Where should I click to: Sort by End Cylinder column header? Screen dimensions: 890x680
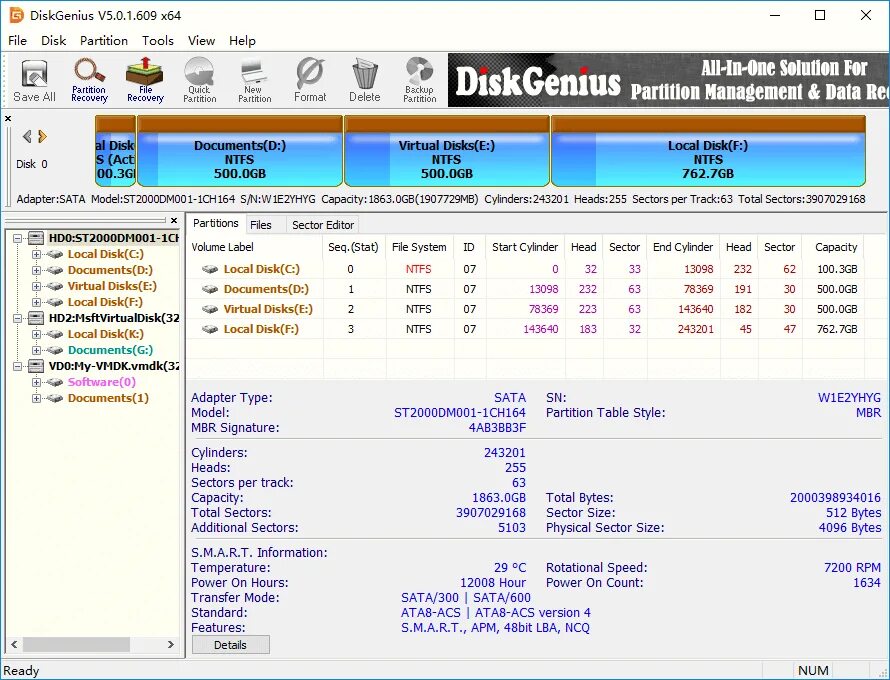[x=683, y=247]
